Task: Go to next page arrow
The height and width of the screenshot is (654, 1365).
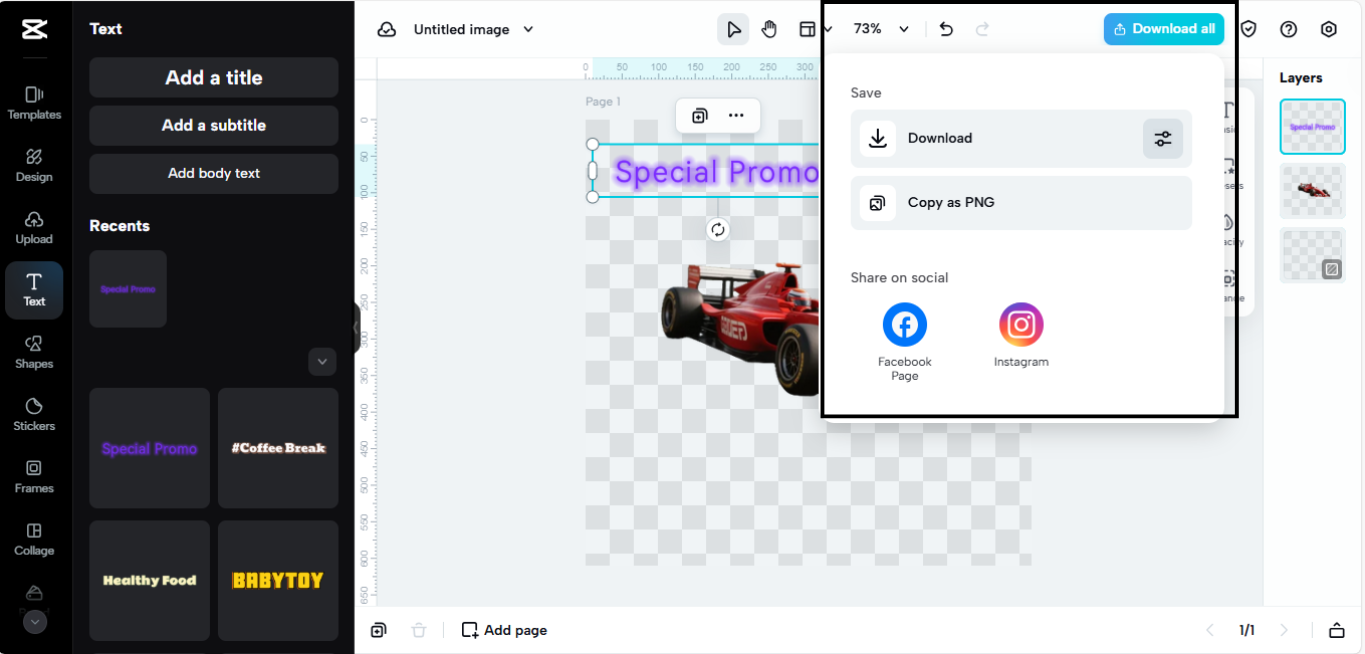Action: point(1284,630)
